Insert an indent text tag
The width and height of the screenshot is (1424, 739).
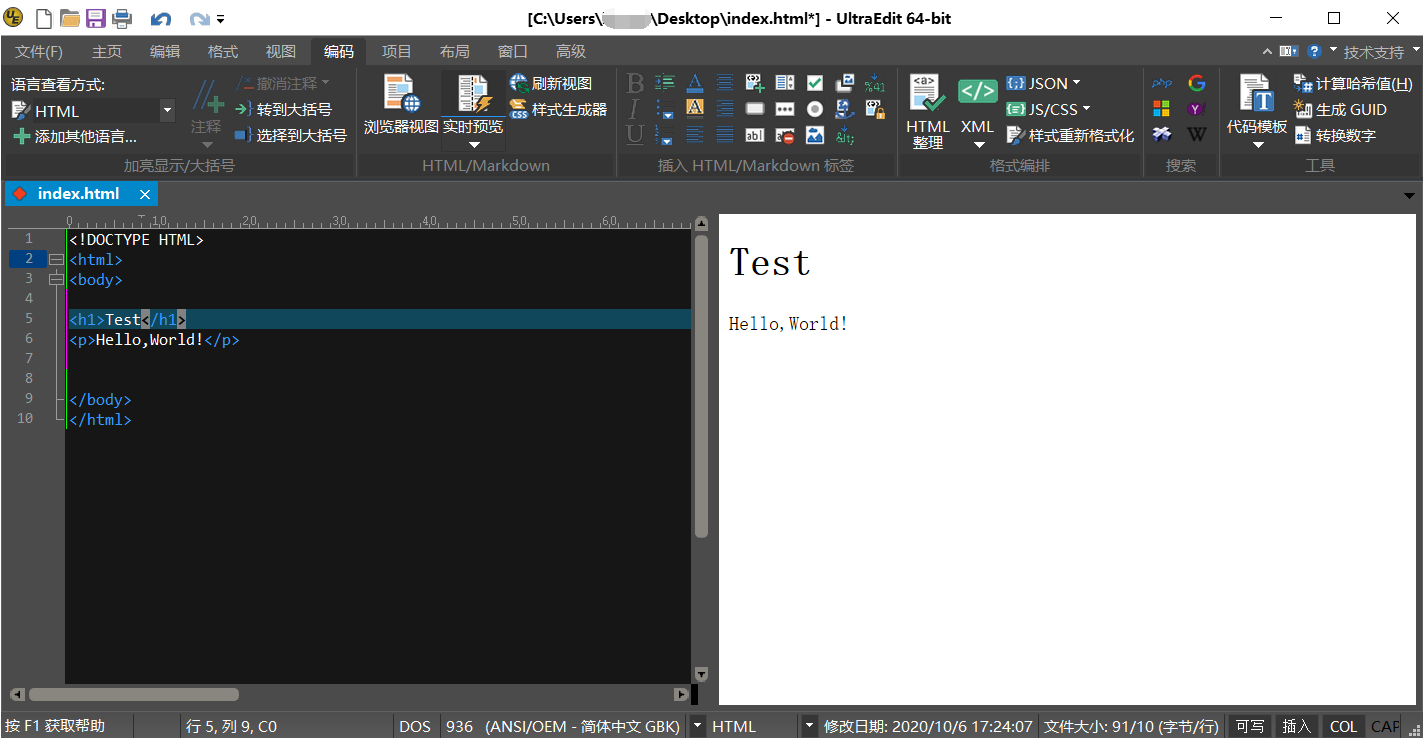665,82
